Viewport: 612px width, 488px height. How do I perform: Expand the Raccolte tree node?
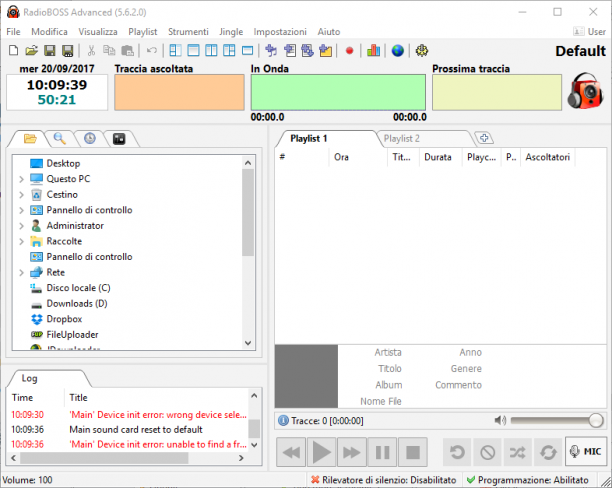(x=21, y=242)
